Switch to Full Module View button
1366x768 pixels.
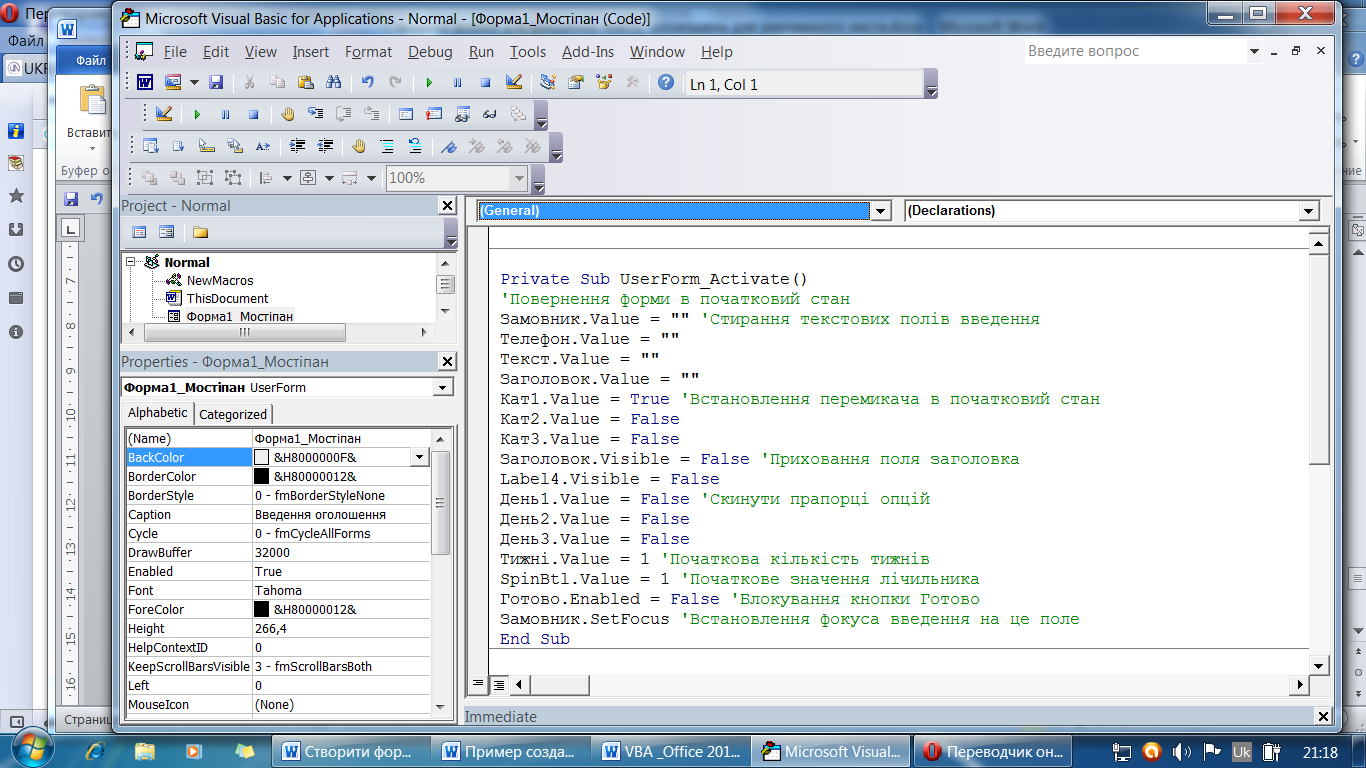pyautogui.click(x=498, y=684)
